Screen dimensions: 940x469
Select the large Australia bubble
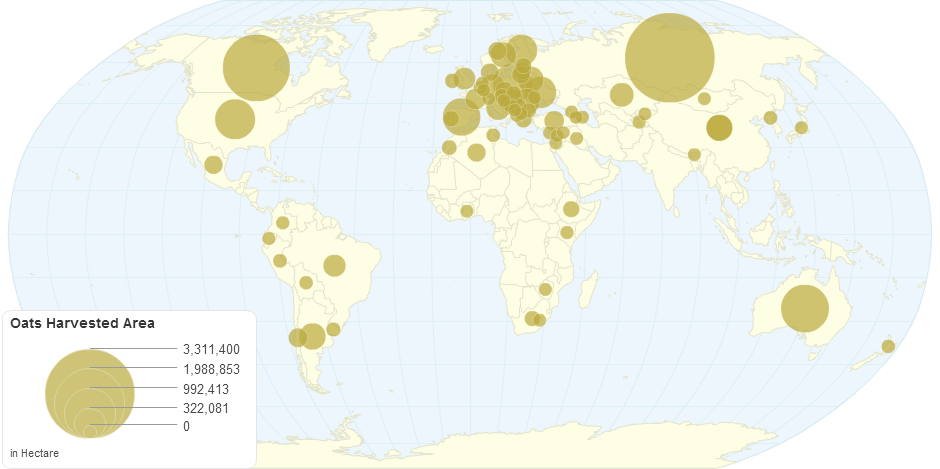804,308
